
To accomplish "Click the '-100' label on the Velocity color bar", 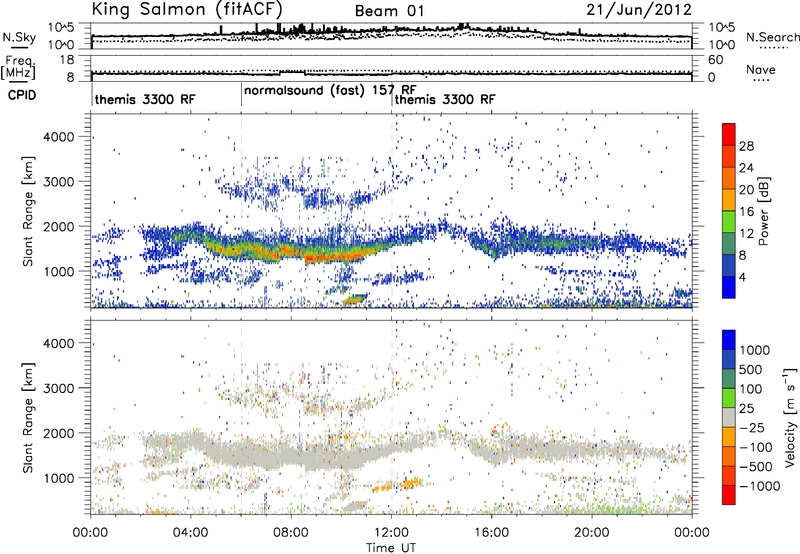I will coord(755,447).
